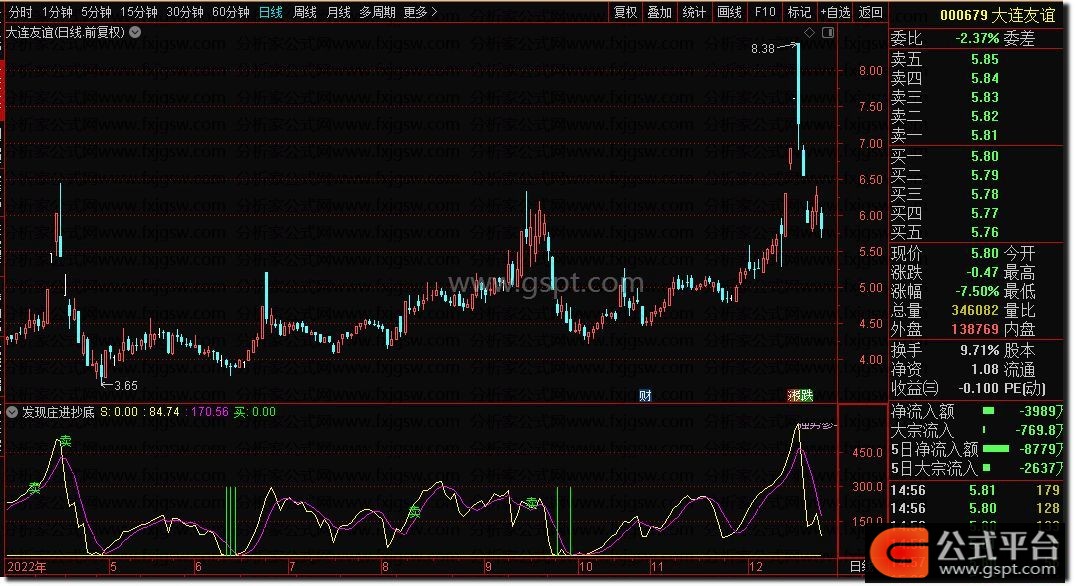1075x586 pixels.
Task: Switch to the 1分钟 period tab
Action: (56, 12)
